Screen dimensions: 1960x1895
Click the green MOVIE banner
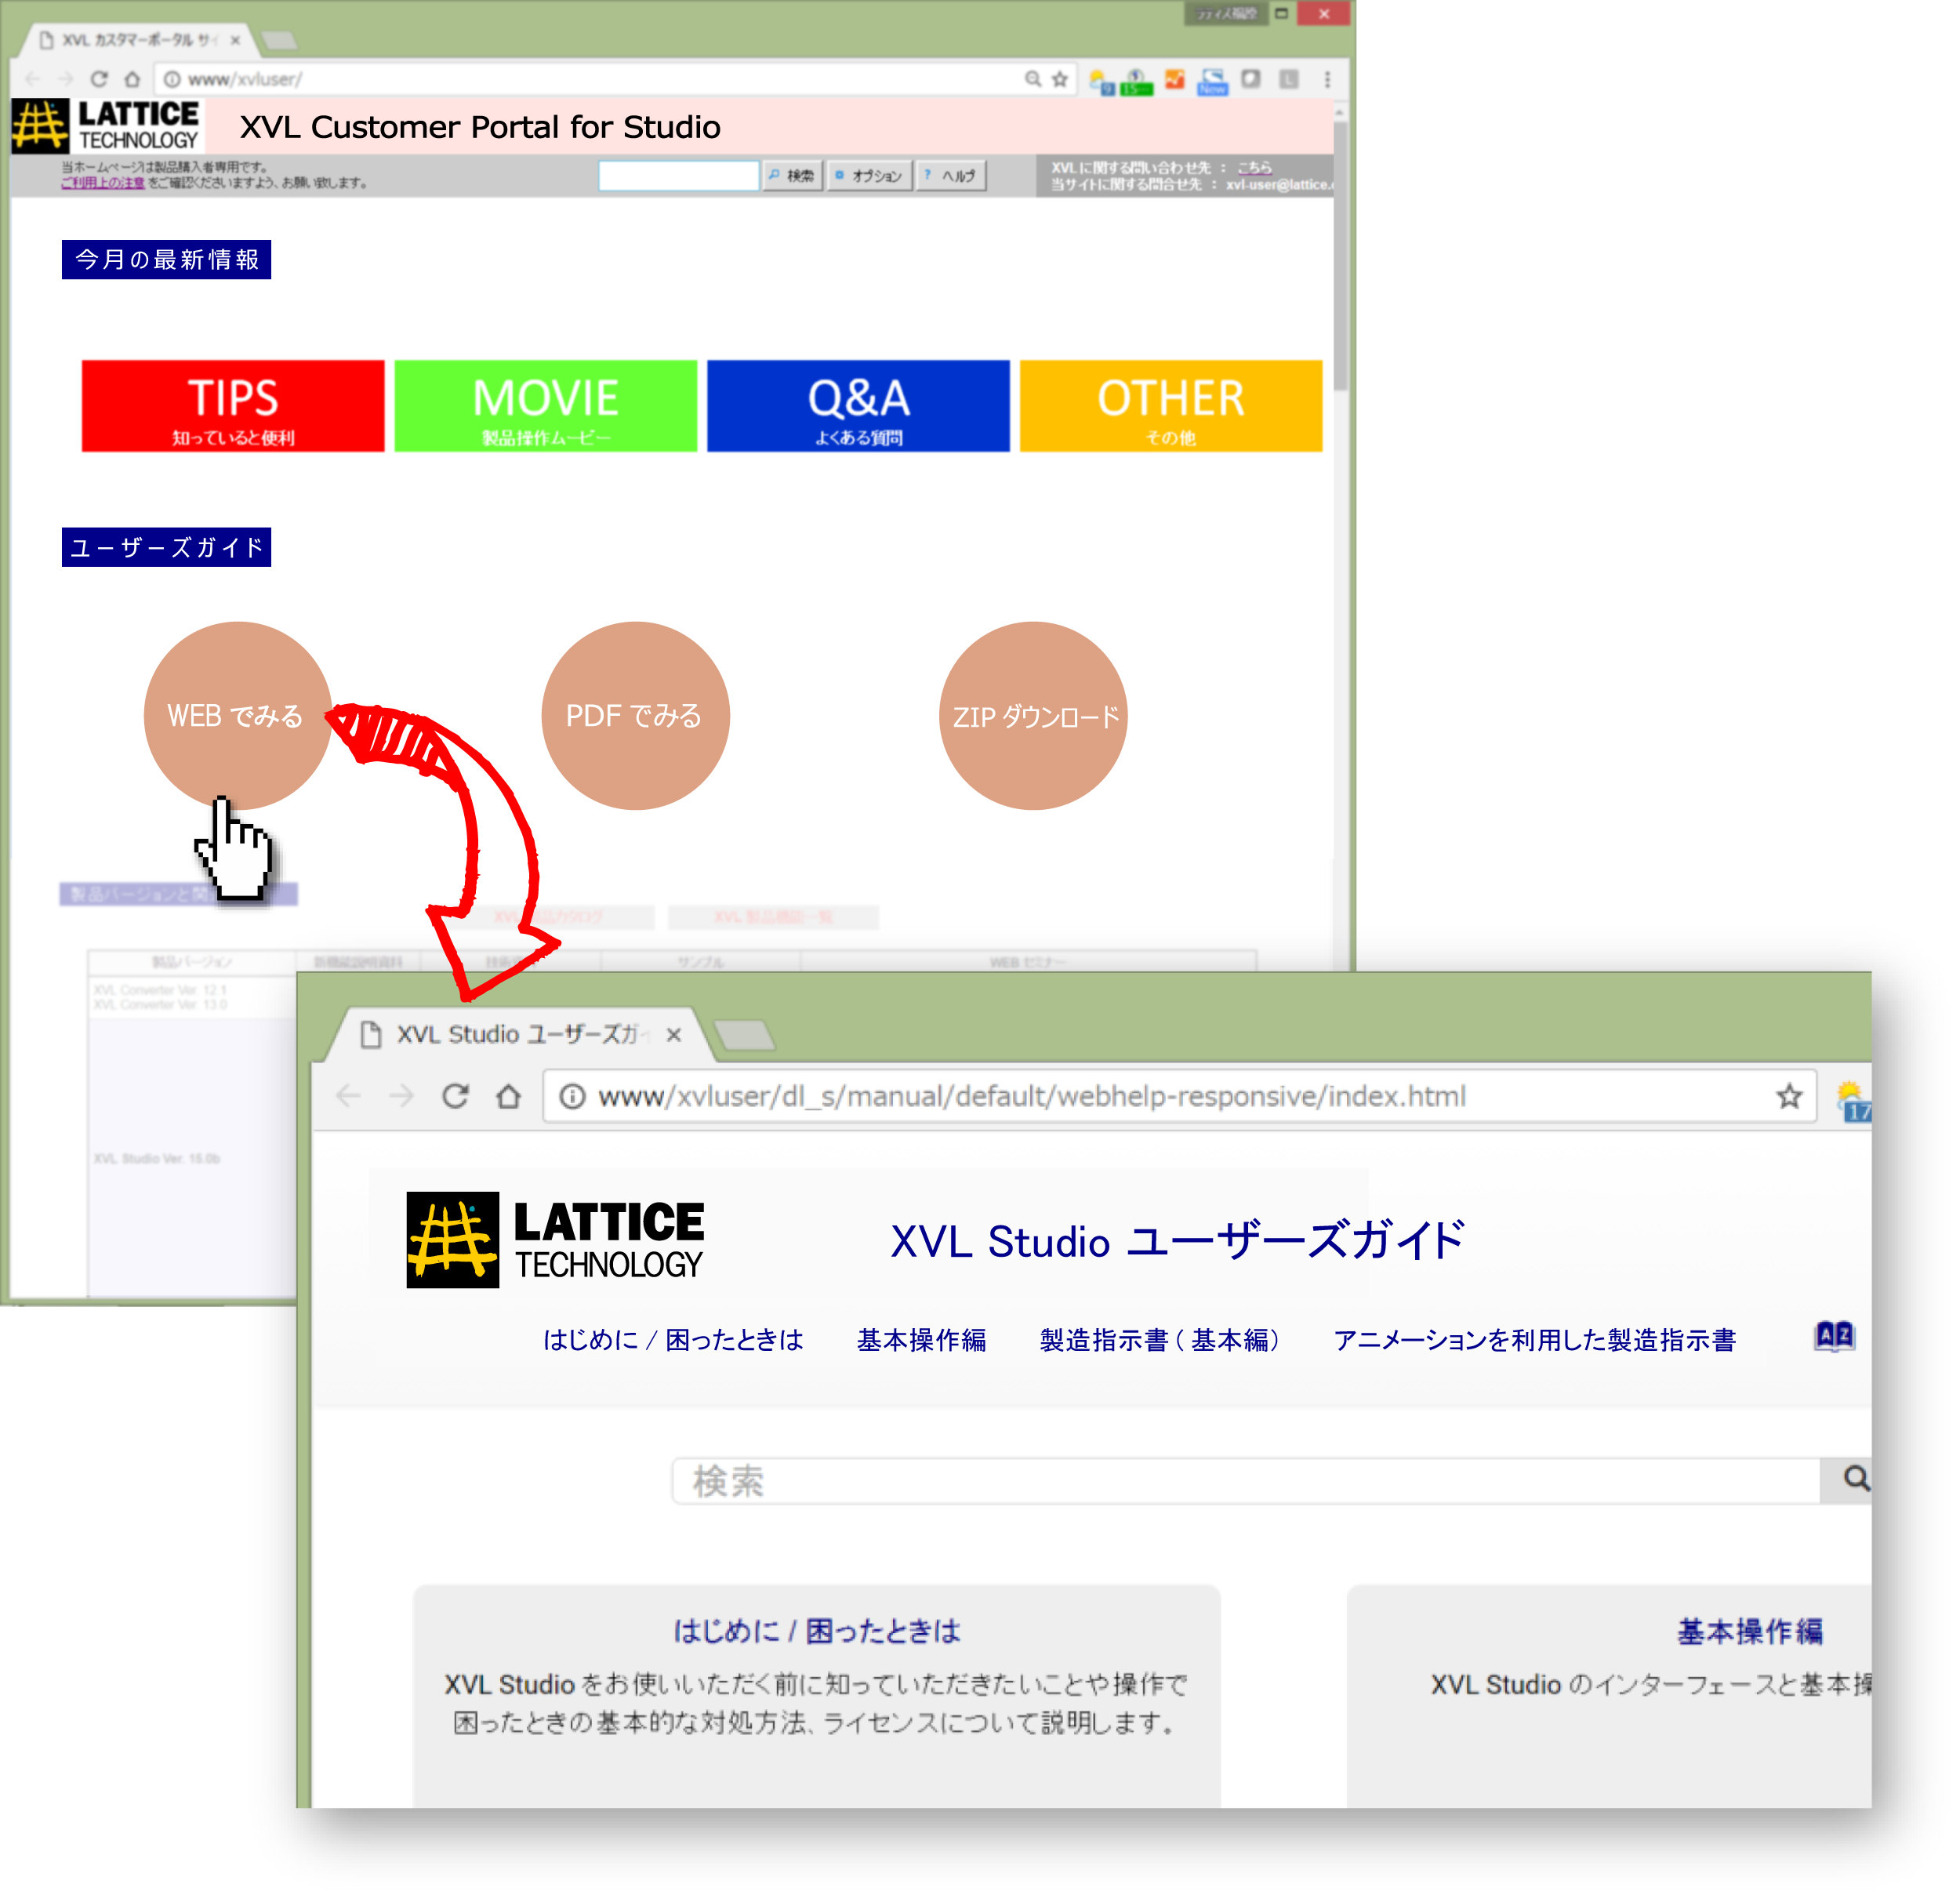click(545, 406)
